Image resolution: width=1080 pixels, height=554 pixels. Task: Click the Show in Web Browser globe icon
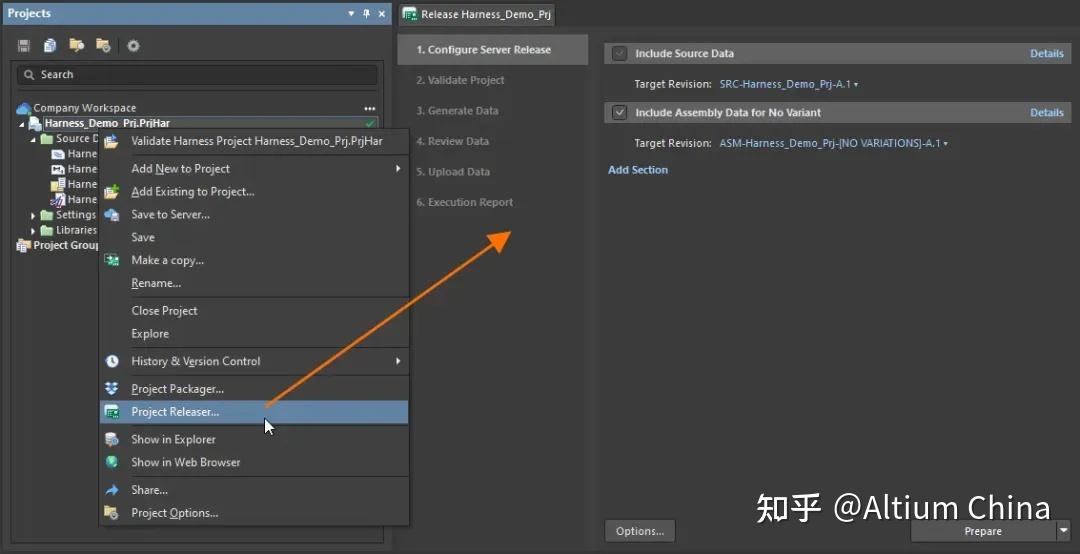pyautogui.click(x=112, y=462)
